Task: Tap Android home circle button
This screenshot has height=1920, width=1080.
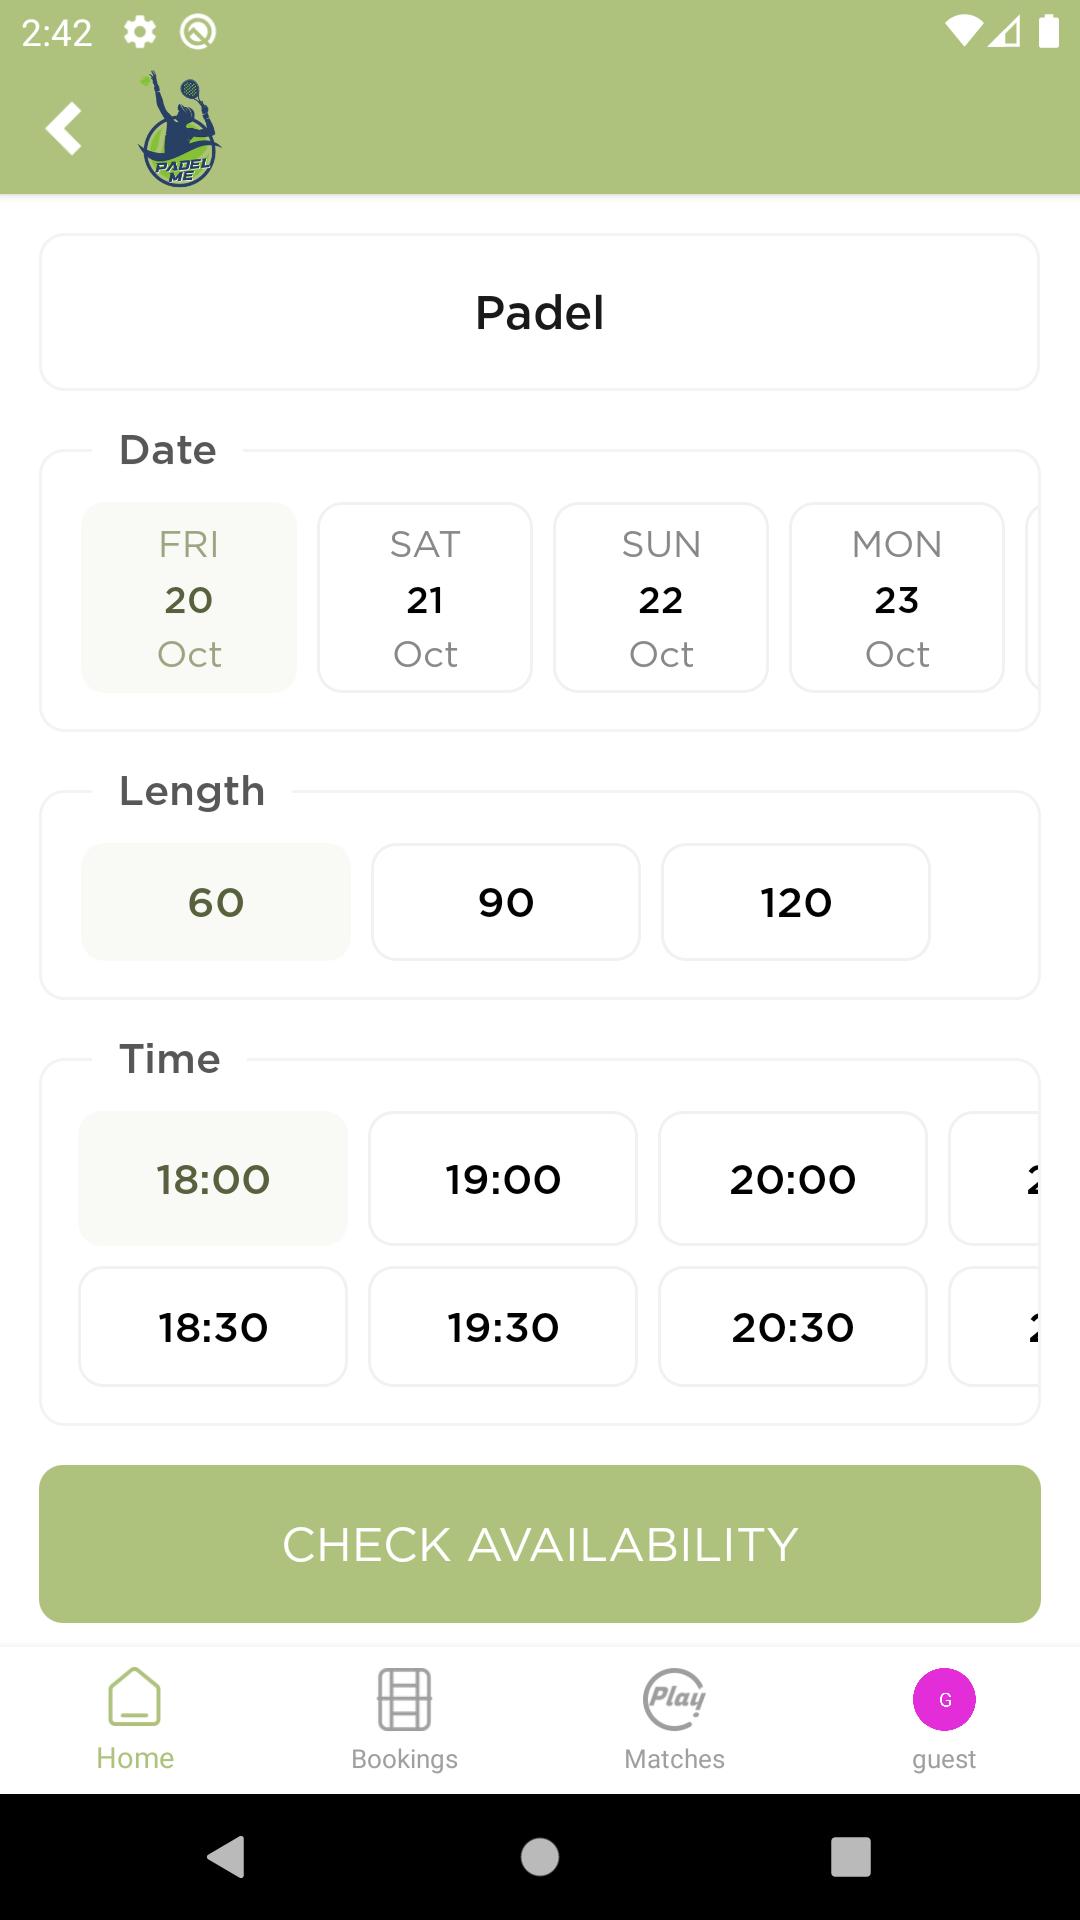Action: (x=540, y=1857)
